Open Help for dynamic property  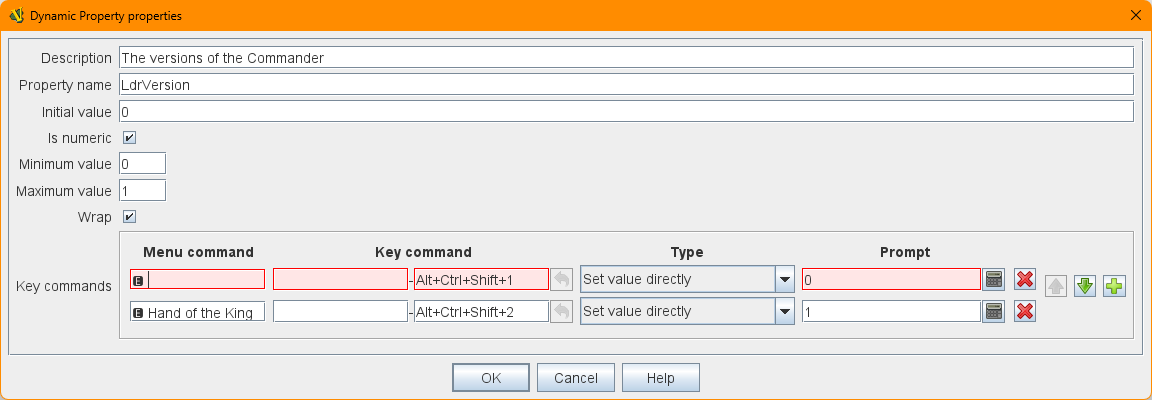coord(660,378)
